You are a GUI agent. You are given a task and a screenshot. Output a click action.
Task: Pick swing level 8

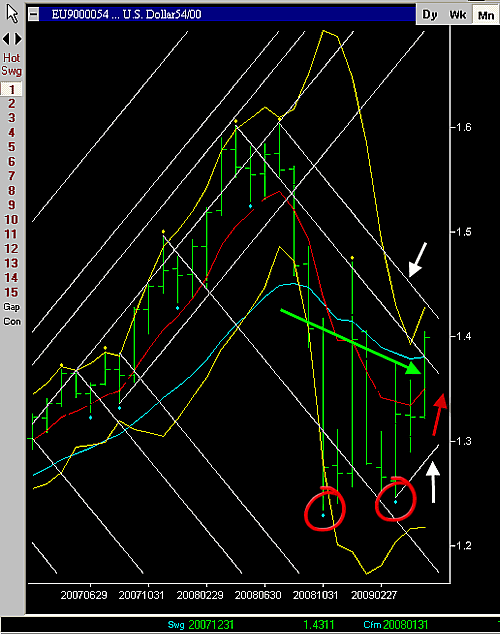(12, 190)
